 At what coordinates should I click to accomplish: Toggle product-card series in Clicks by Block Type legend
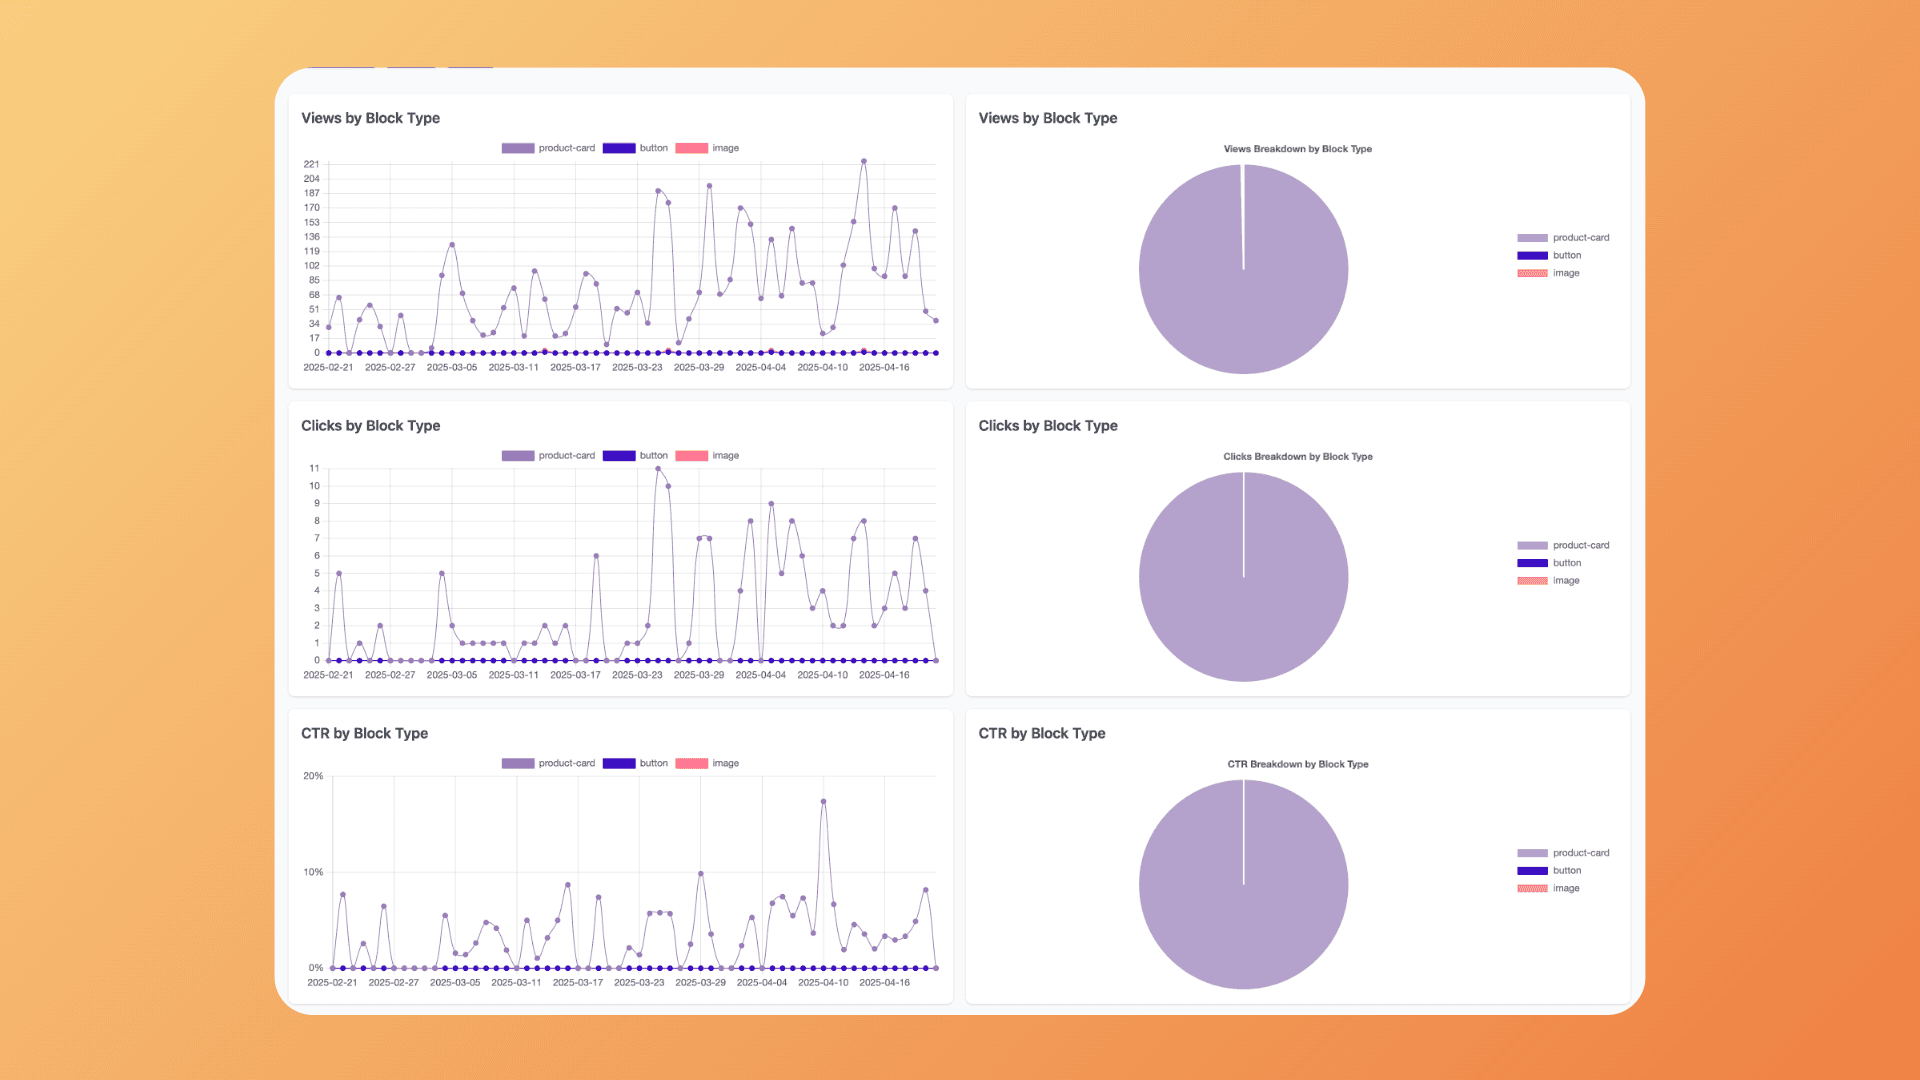coord(549,455)
